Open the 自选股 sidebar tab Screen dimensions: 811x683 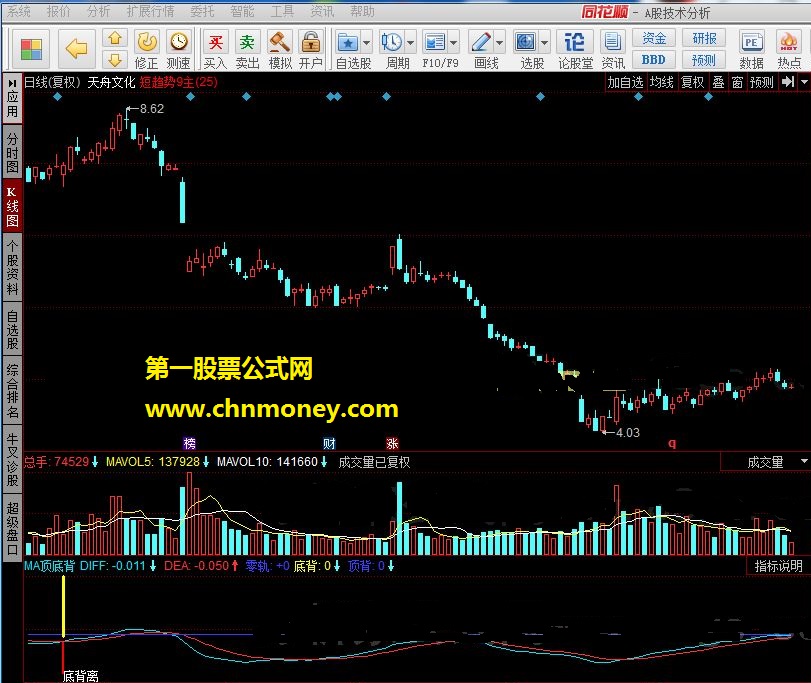pyautogui.click(x=12, y=329)
